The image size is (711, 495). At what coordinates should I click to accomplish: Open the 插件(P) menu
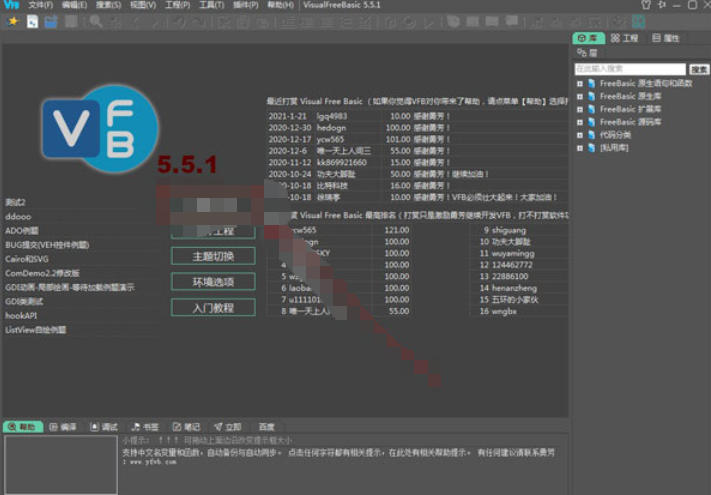(x=245, y=5)
